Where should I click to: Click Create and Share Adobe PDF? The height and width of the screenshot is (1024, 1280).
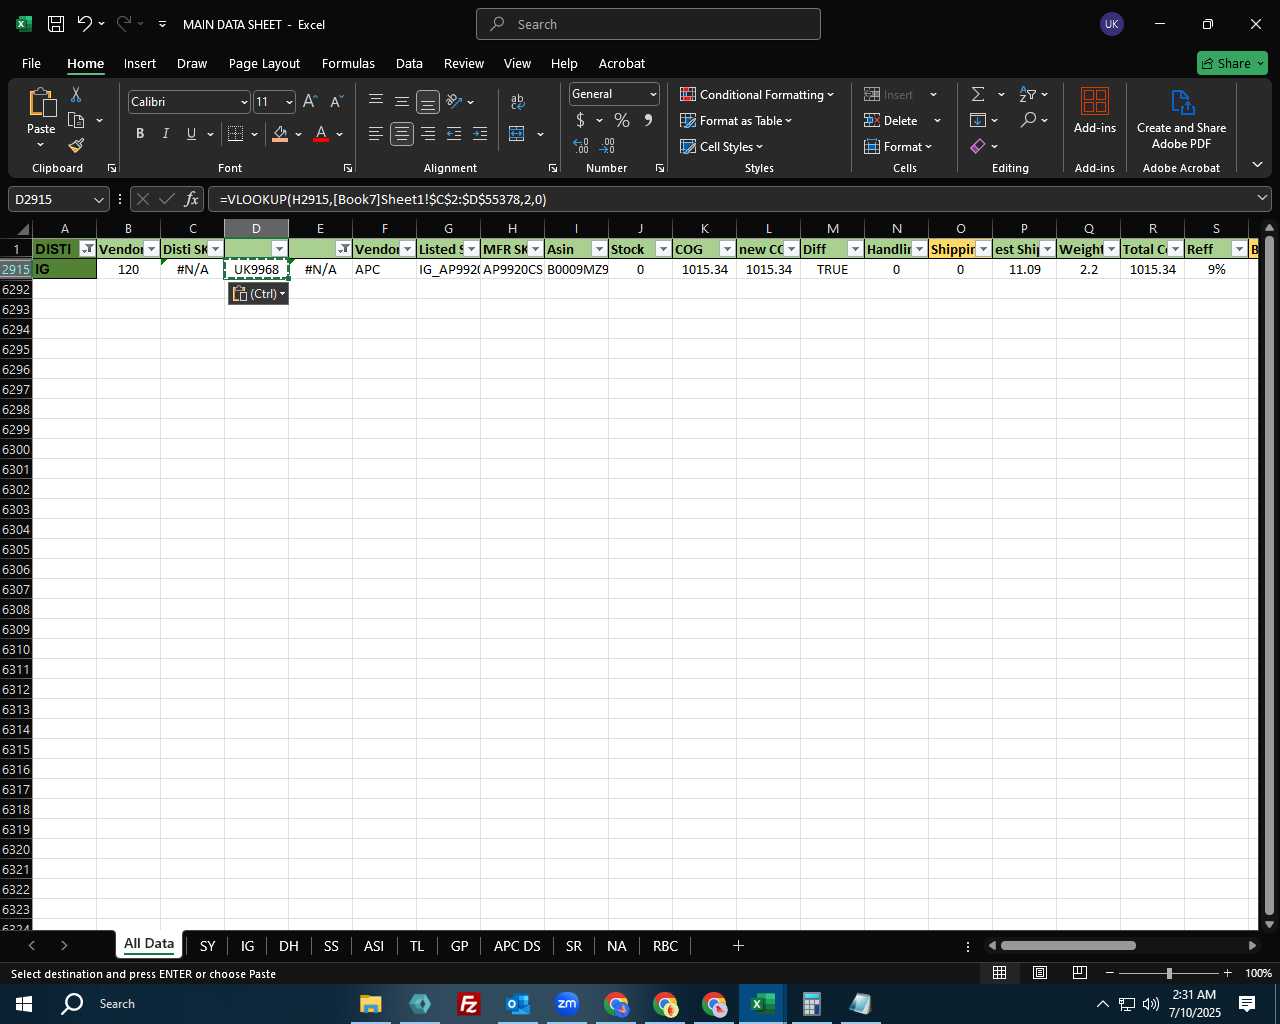click(1181, 120)
